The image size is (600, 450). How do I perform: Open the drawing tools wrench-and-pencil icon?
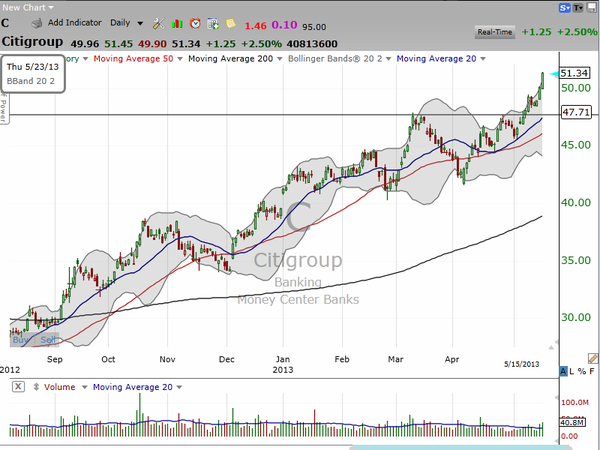(158, 24)
